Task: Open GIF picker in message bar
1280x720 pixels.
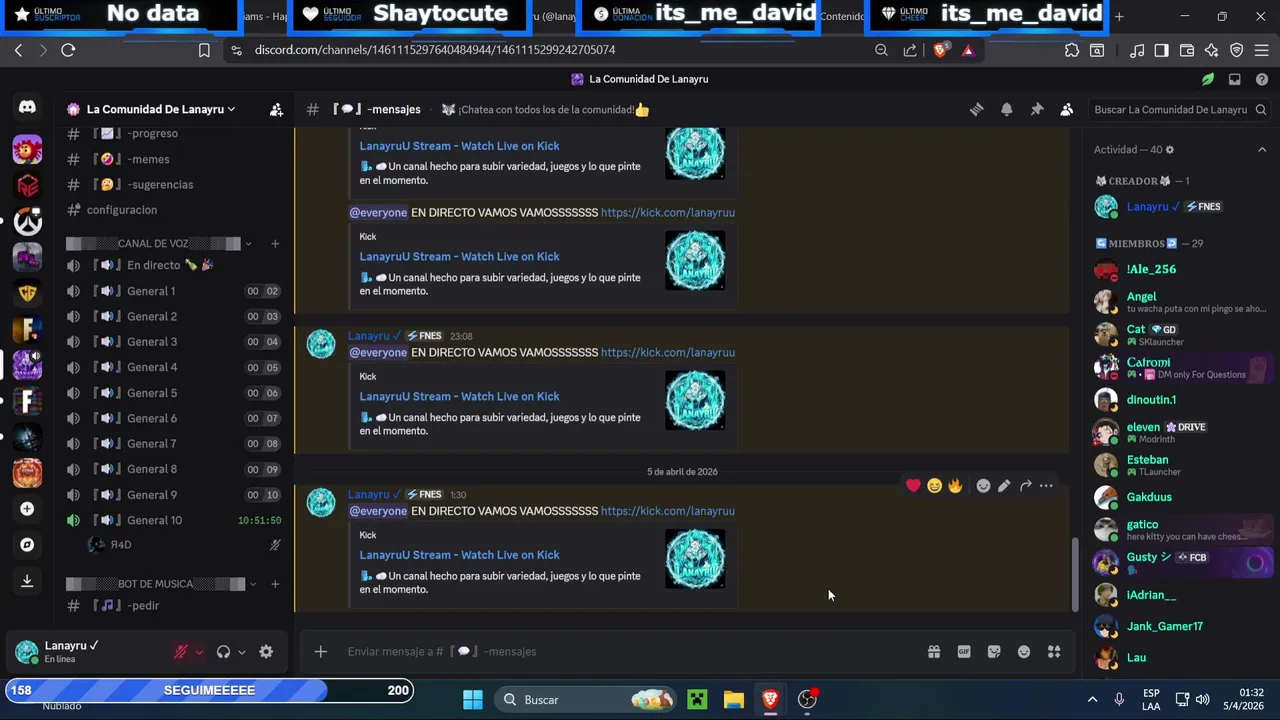Action: click(964, 651)
